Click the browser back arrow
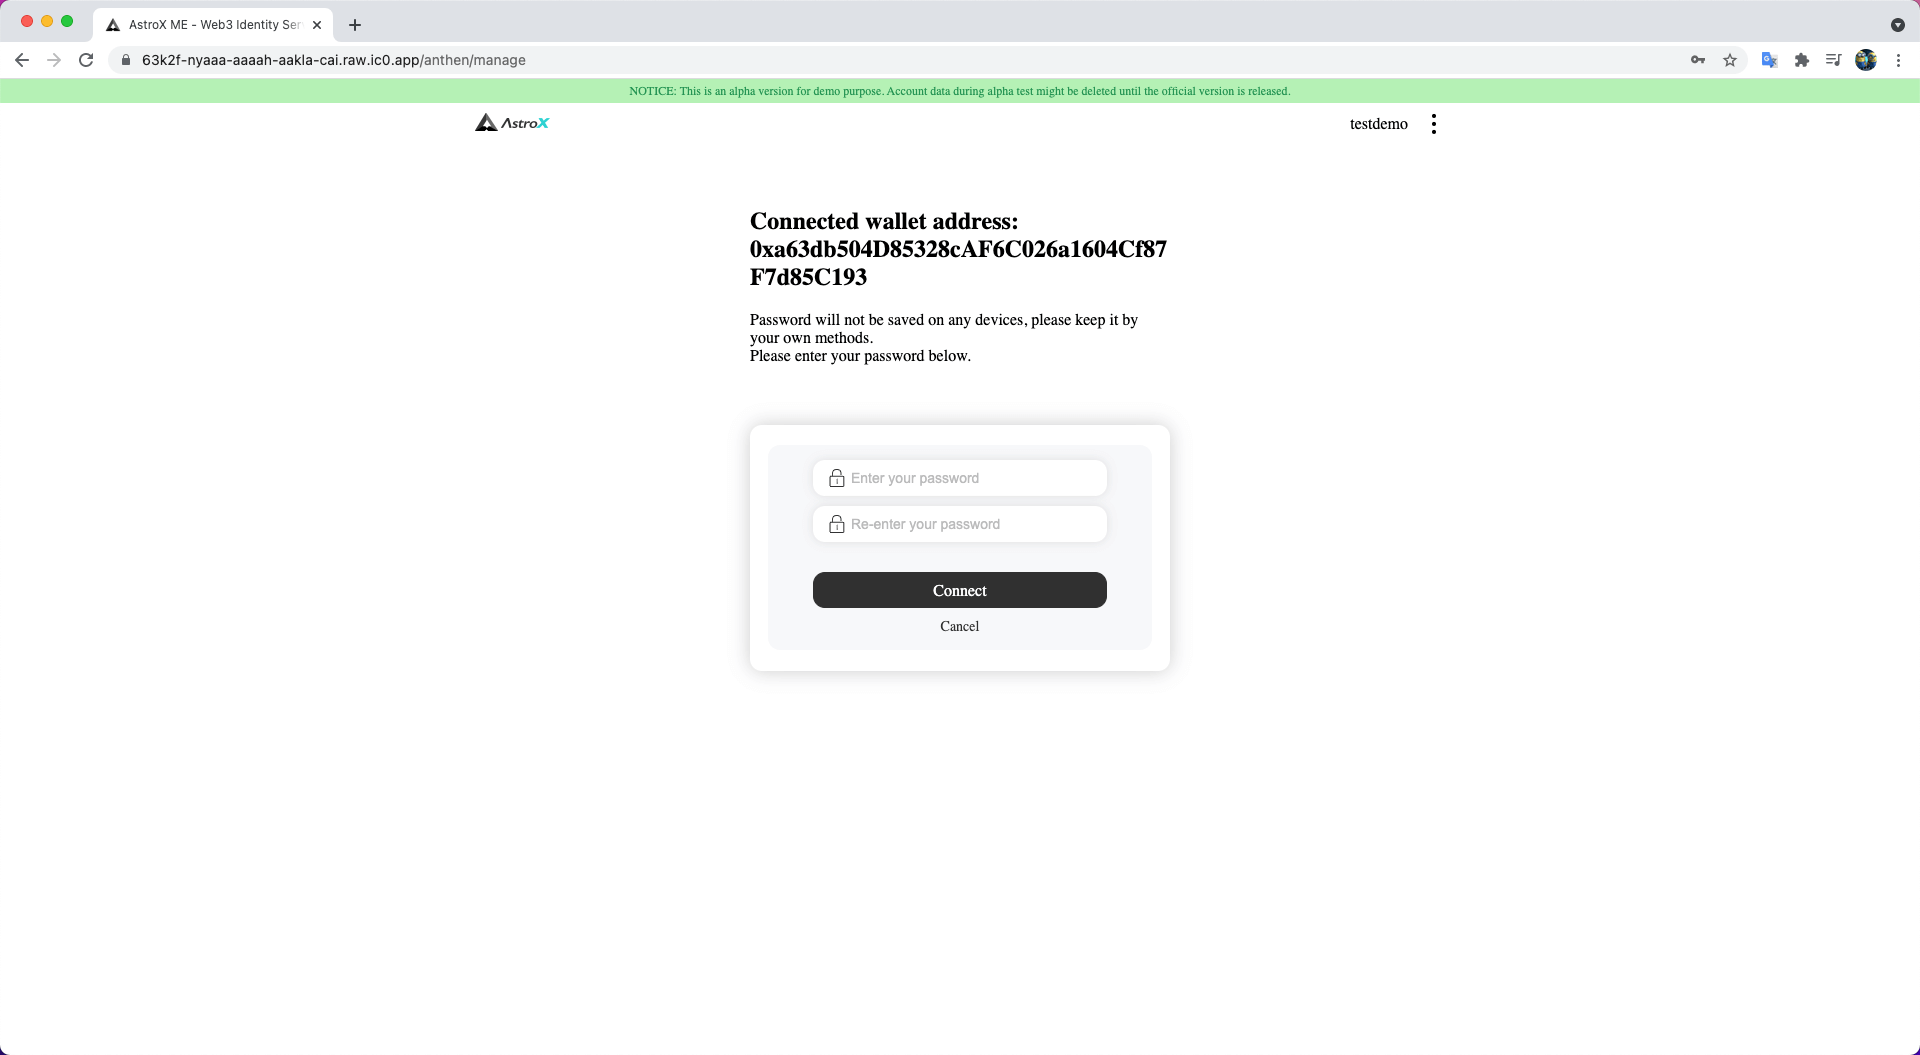Screen dimensions: 1920x1055 click(x=22, y=60)
